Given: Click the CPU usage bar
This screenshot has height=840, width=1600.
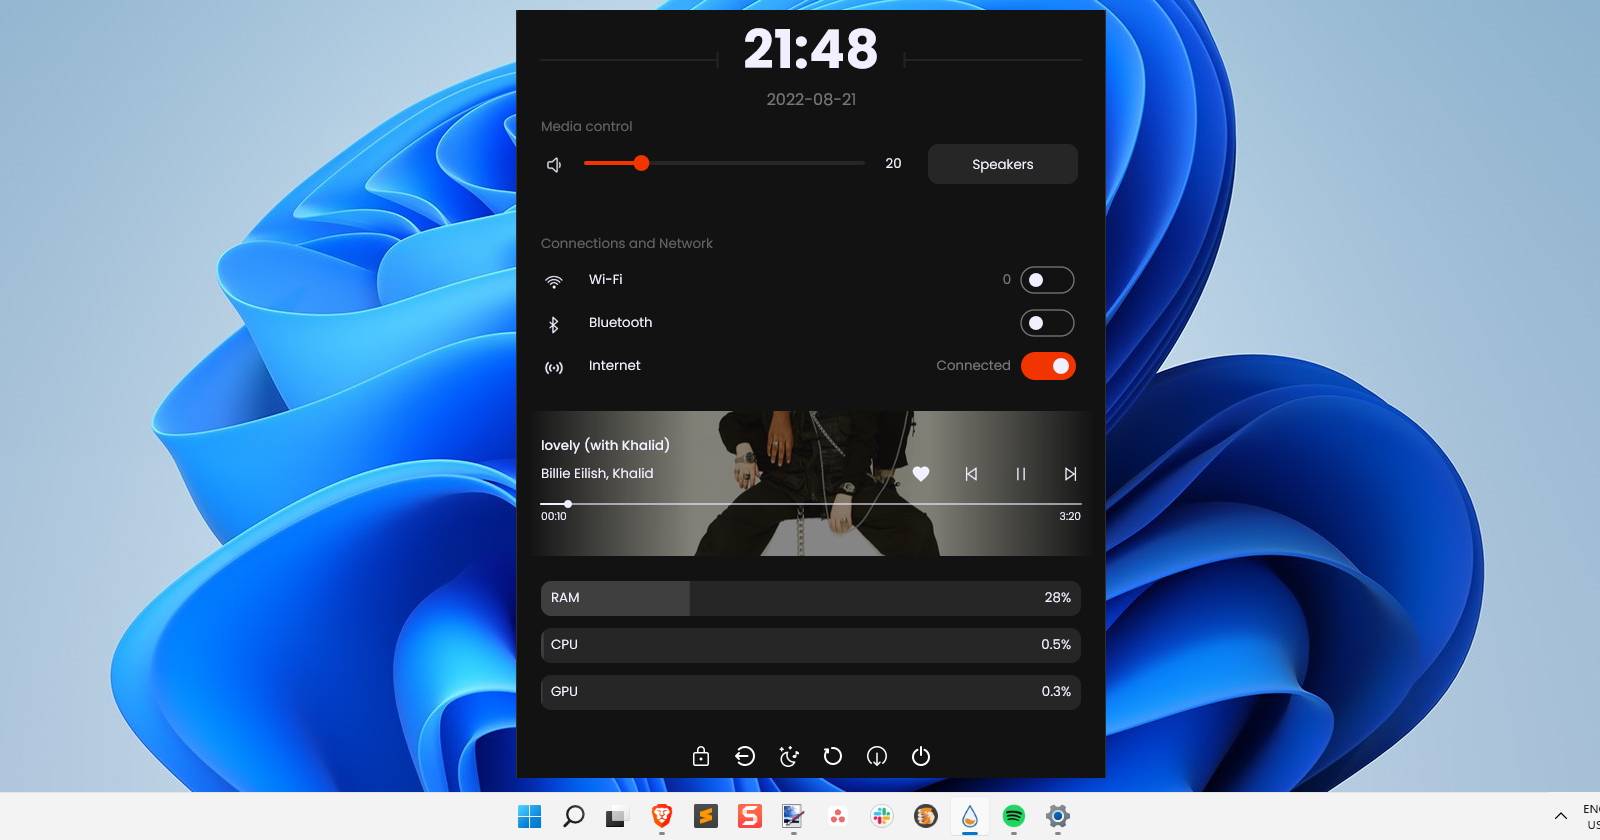Looking at the screenshot, I should pos(811,645).
